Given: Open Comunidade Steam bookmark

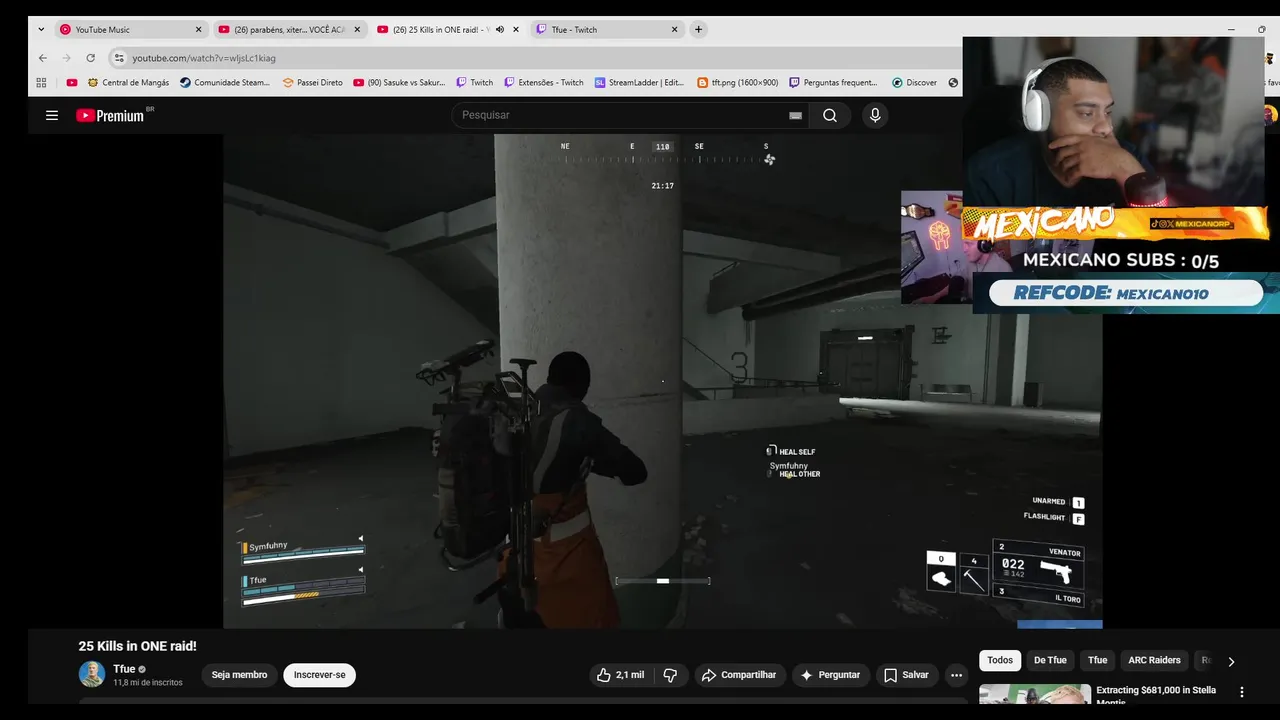Looking at the screenshot, I should click(225, 83).
